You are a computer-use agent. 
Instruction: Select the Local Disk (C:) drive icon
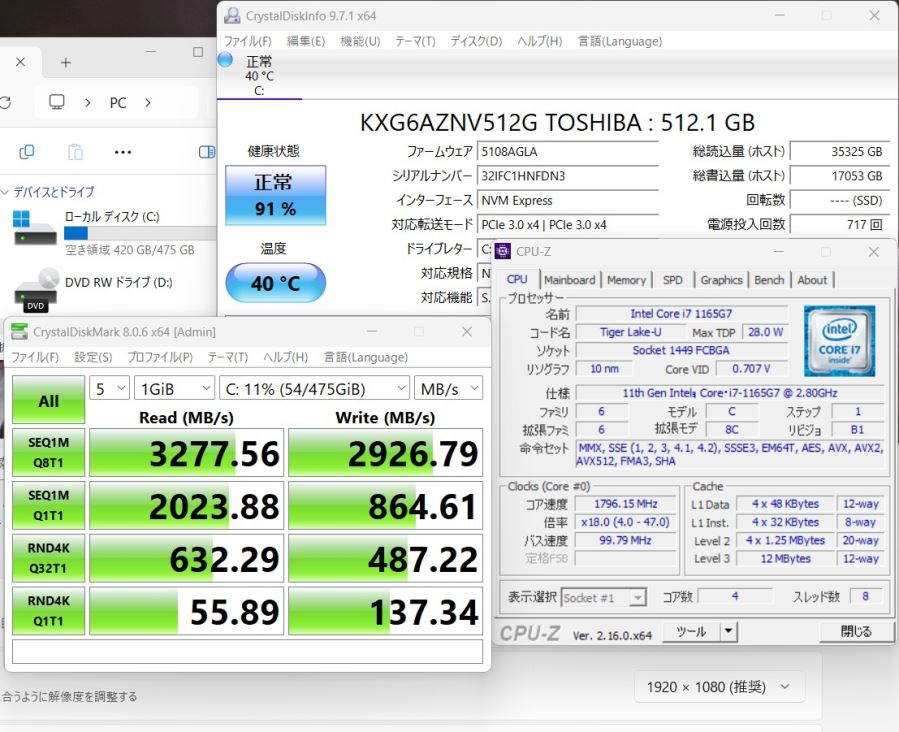(34, 228)
